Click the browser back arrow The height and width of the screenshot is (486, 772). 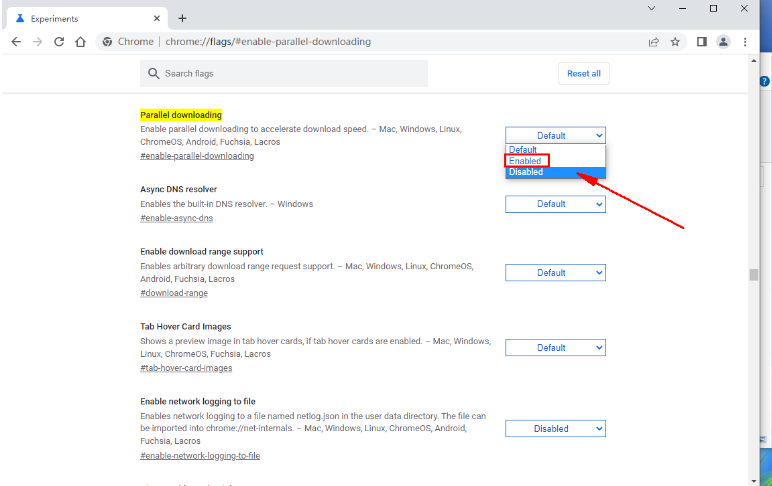click(x=15, y=42)
